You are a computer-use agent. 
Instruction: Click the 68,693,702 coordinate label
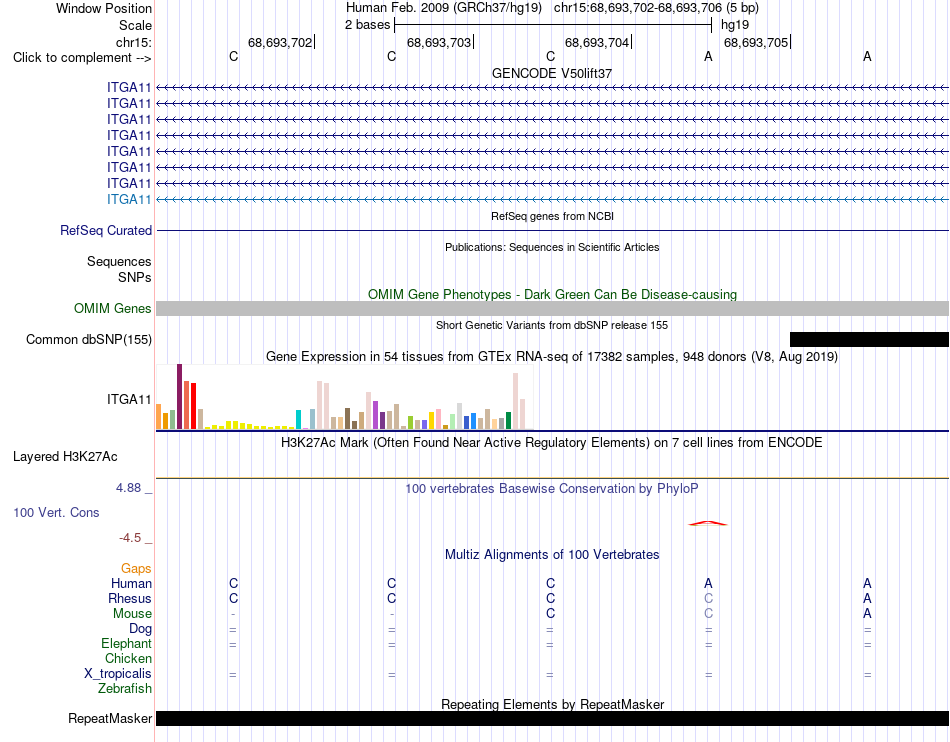click(280, 42)
